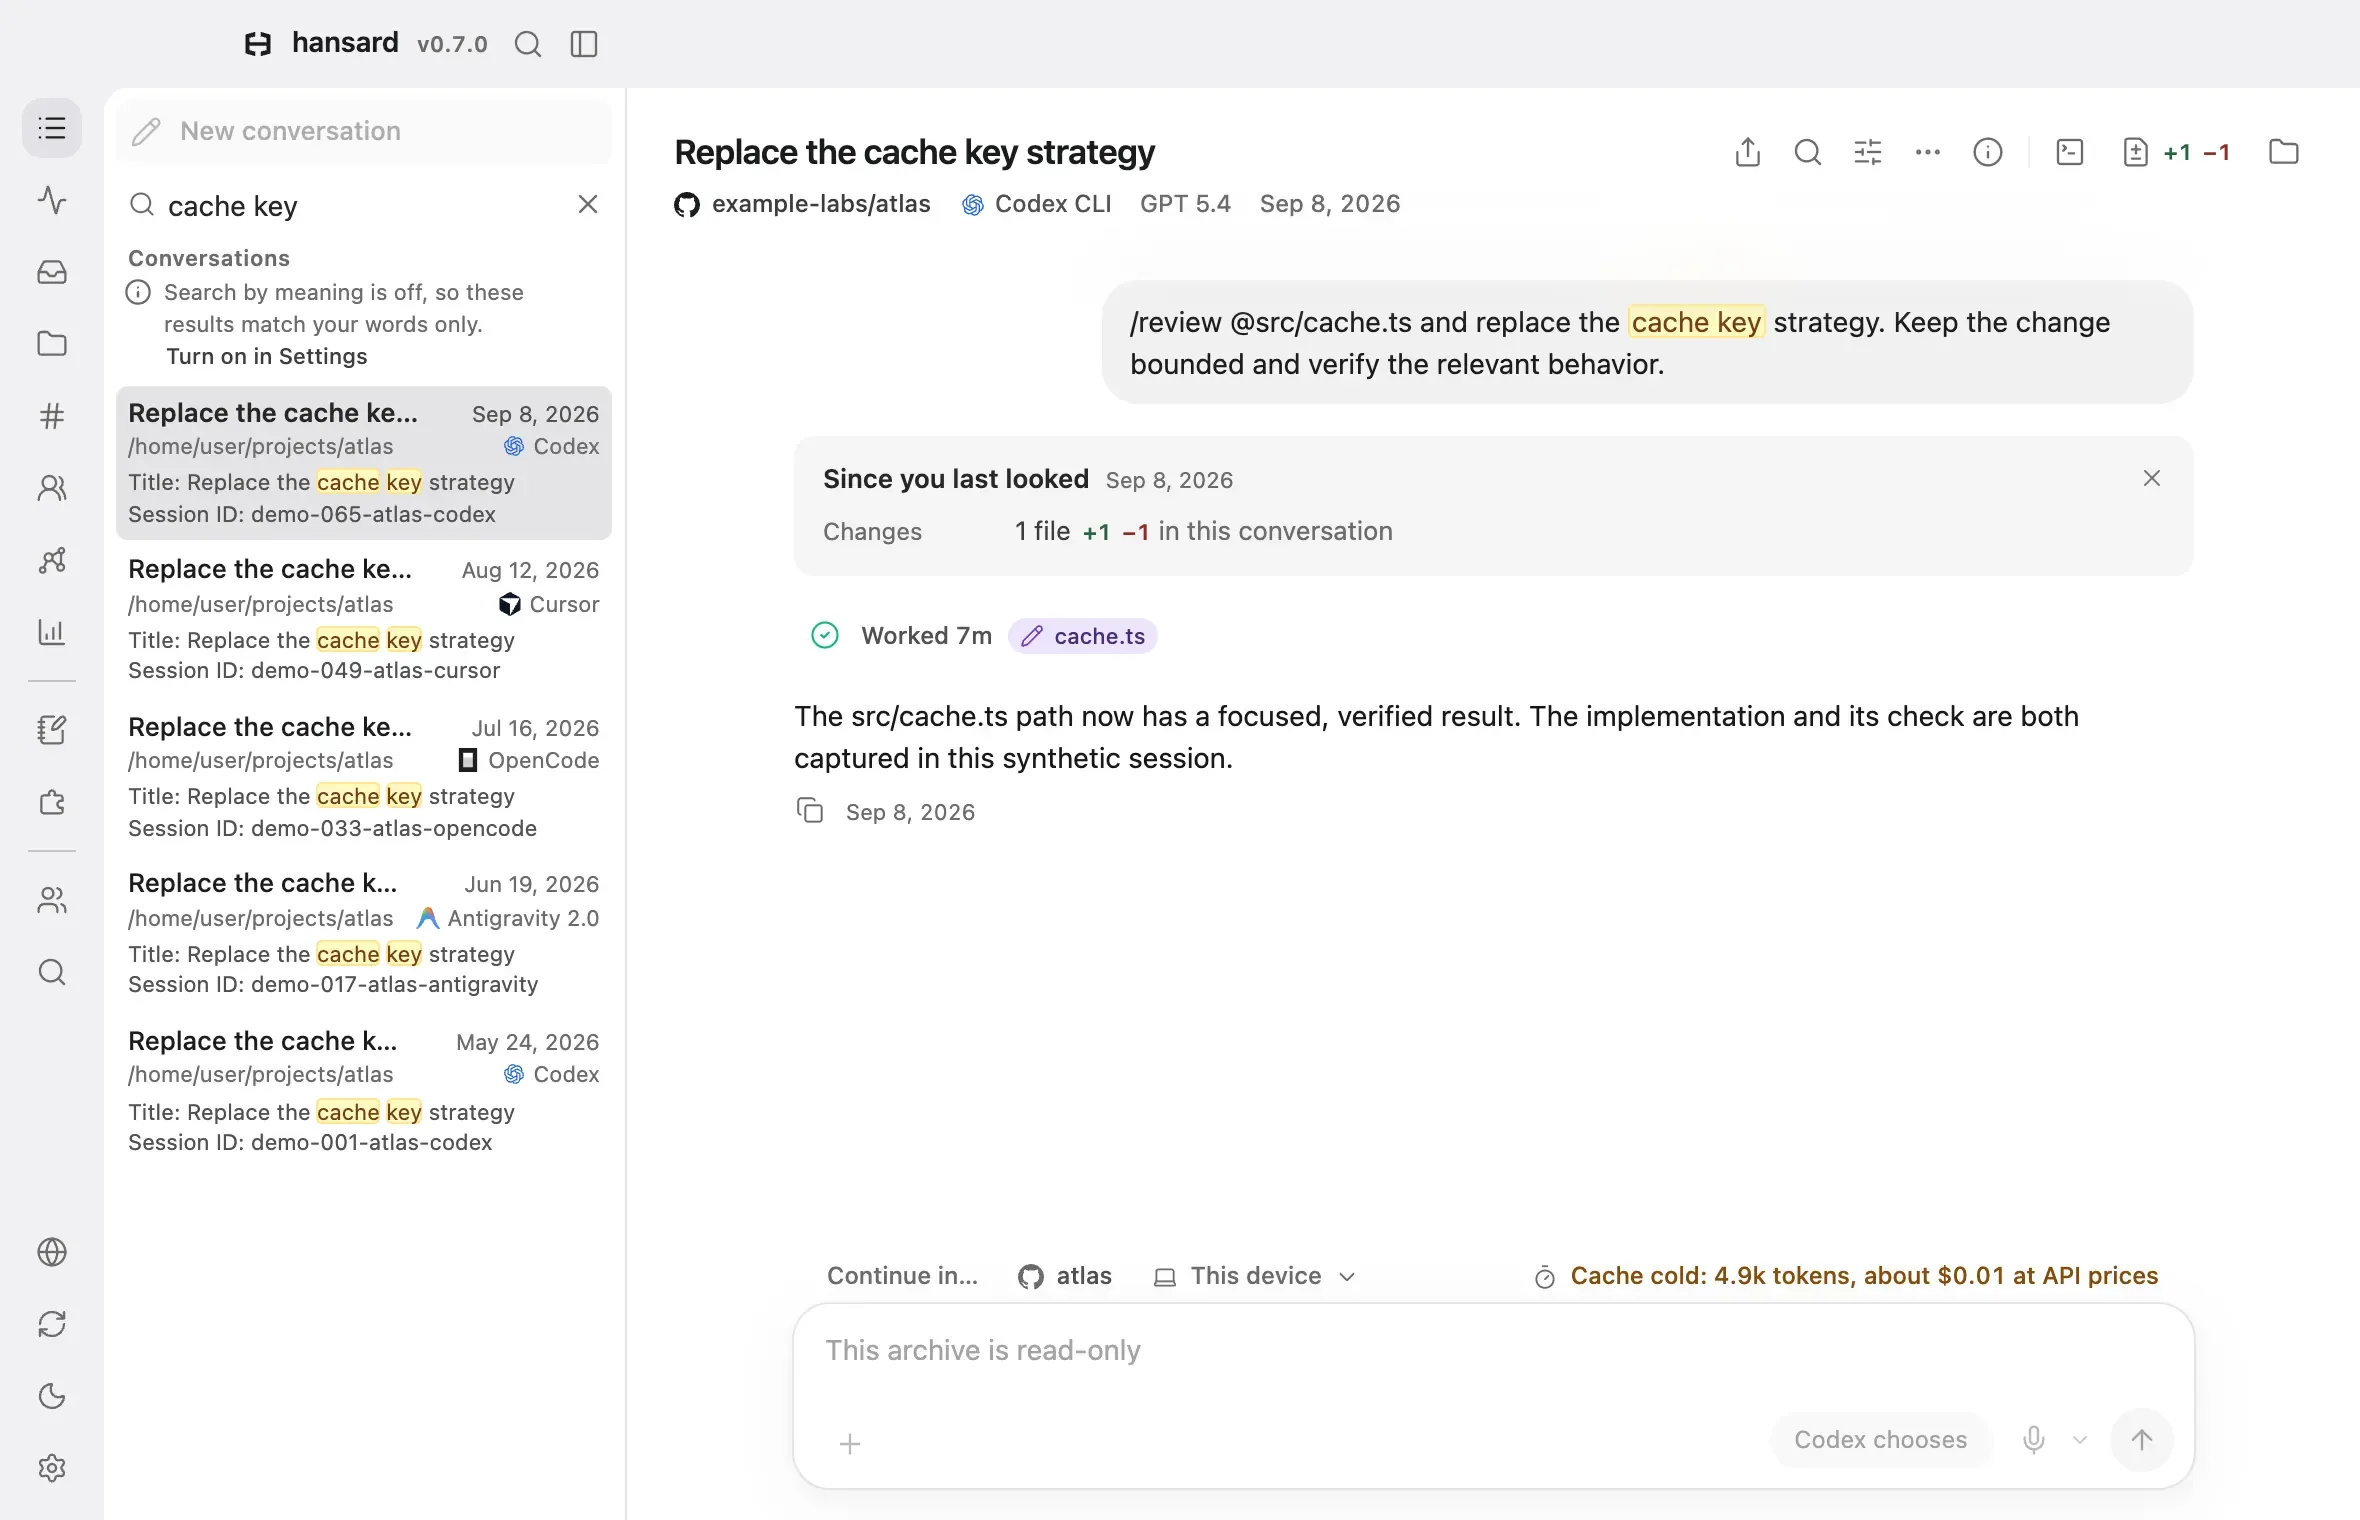Click the send arrow button in composer
Screen dimensions: 2360x1520
2141,1440
